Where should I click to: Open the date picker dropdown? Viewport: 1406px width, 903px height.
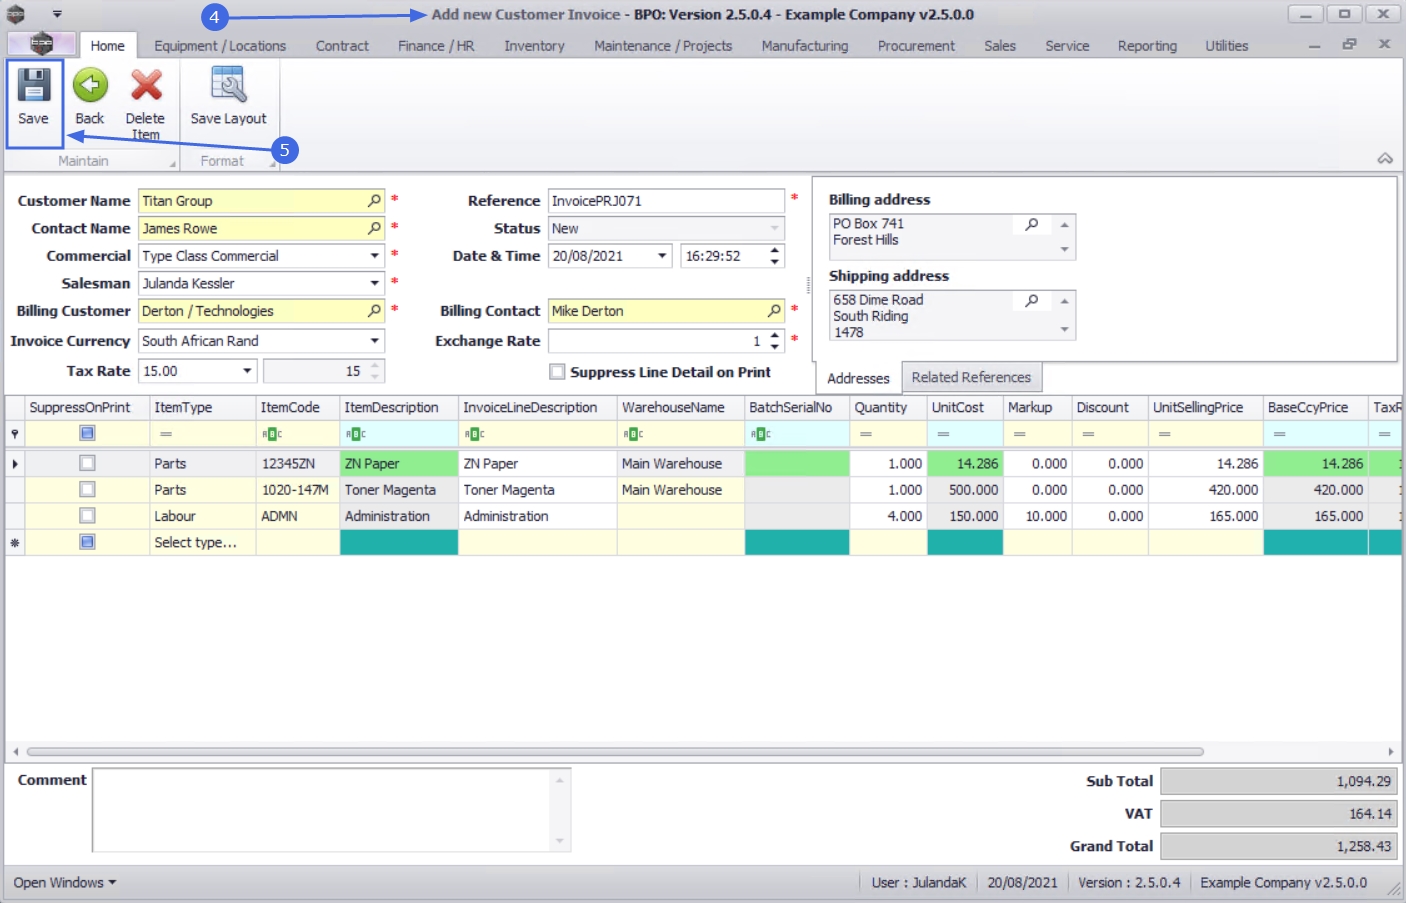[662, 256]
